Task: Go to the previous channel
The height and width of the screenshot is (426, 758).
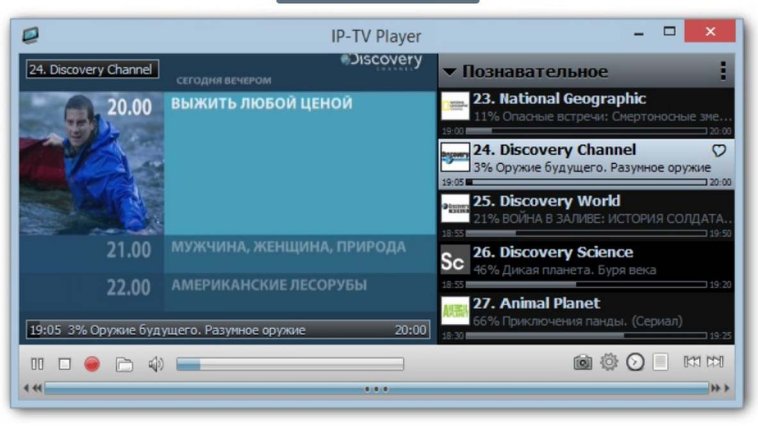Action: (x=692, y=361)
